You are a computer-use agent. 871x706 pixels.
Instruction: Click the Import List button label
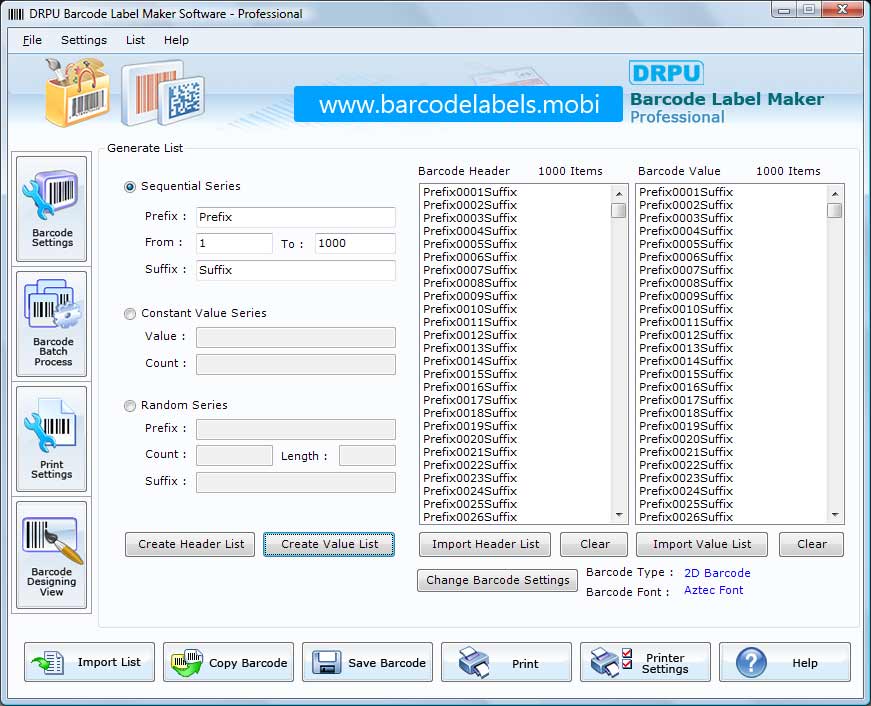109,662
